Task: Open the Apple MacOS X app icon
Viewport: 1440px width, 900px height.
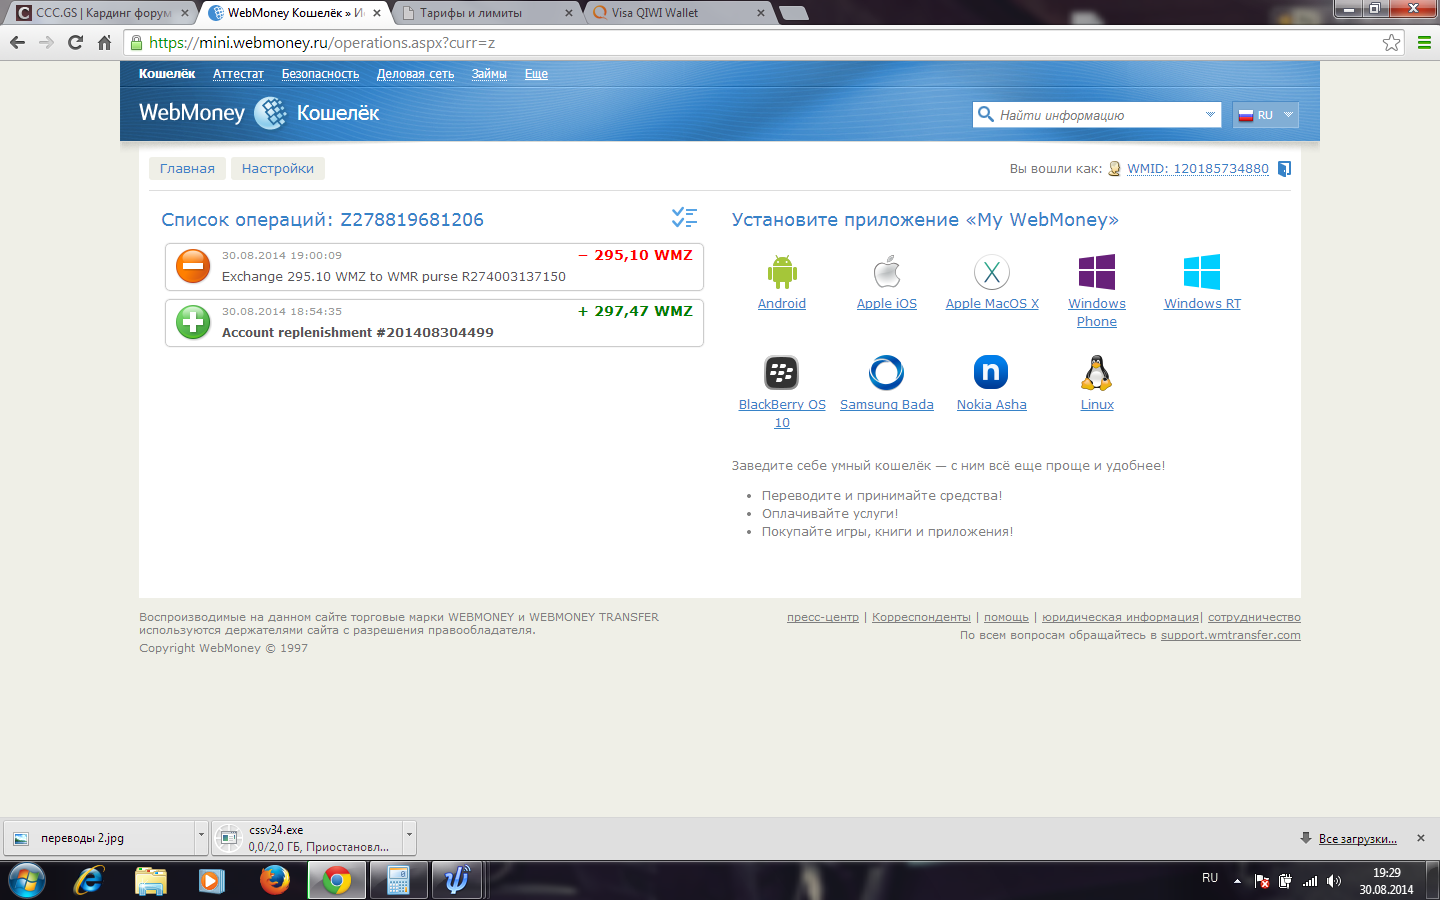Action: (x=992, y=272)
